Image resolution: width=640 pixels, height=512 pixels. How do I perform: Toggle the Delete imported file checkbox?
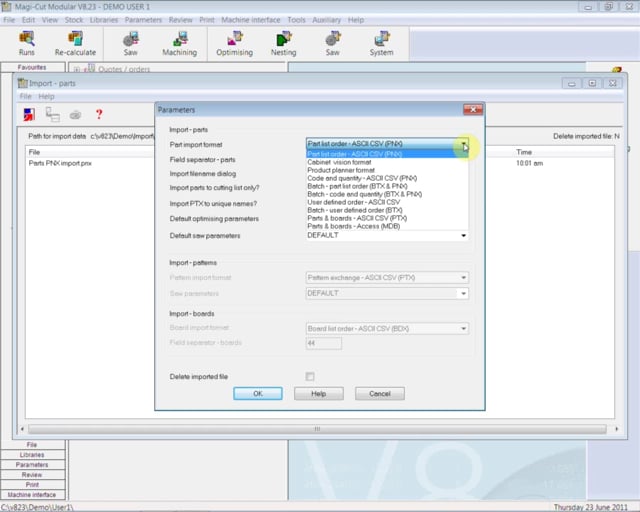tap(310, 376)
